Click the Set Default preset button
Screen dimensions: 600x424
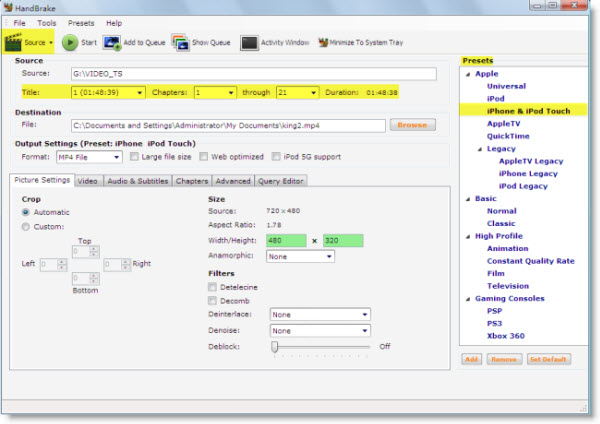[x=548, y=359]
